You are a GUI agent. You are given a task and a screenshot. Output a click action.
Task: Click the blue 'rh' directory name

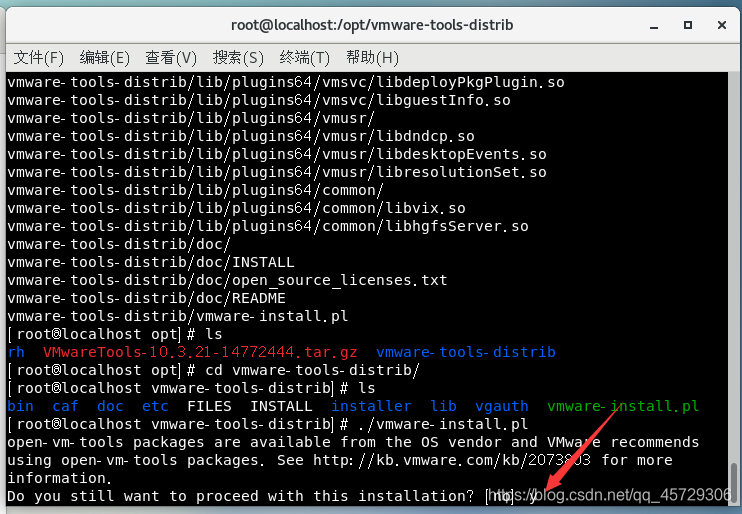click(x=16, y=352)
